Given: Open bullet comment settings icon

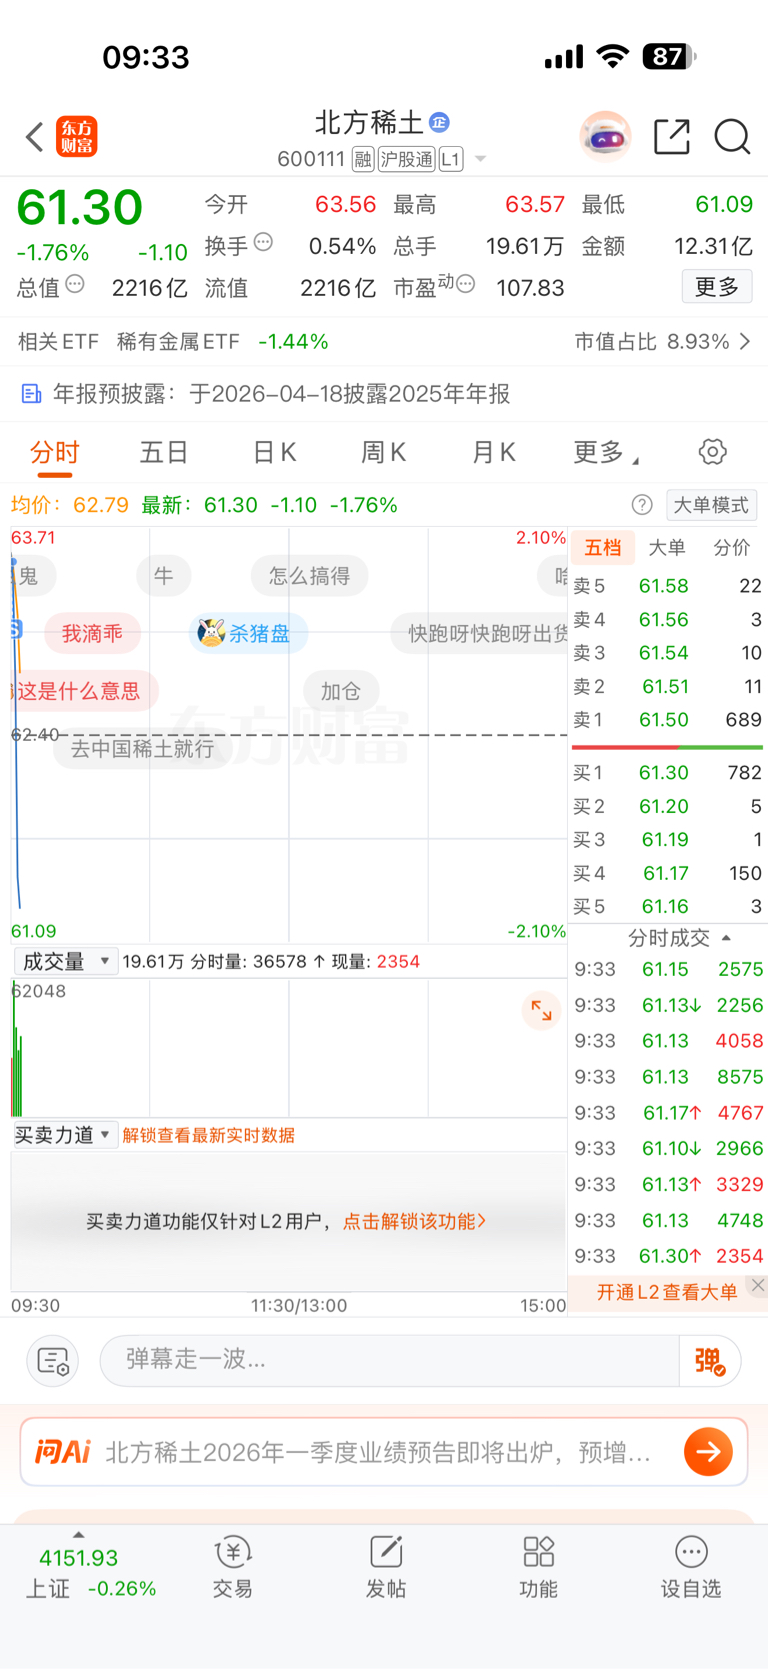Looking at the screenshot, I should click(x=52, y=1361).
